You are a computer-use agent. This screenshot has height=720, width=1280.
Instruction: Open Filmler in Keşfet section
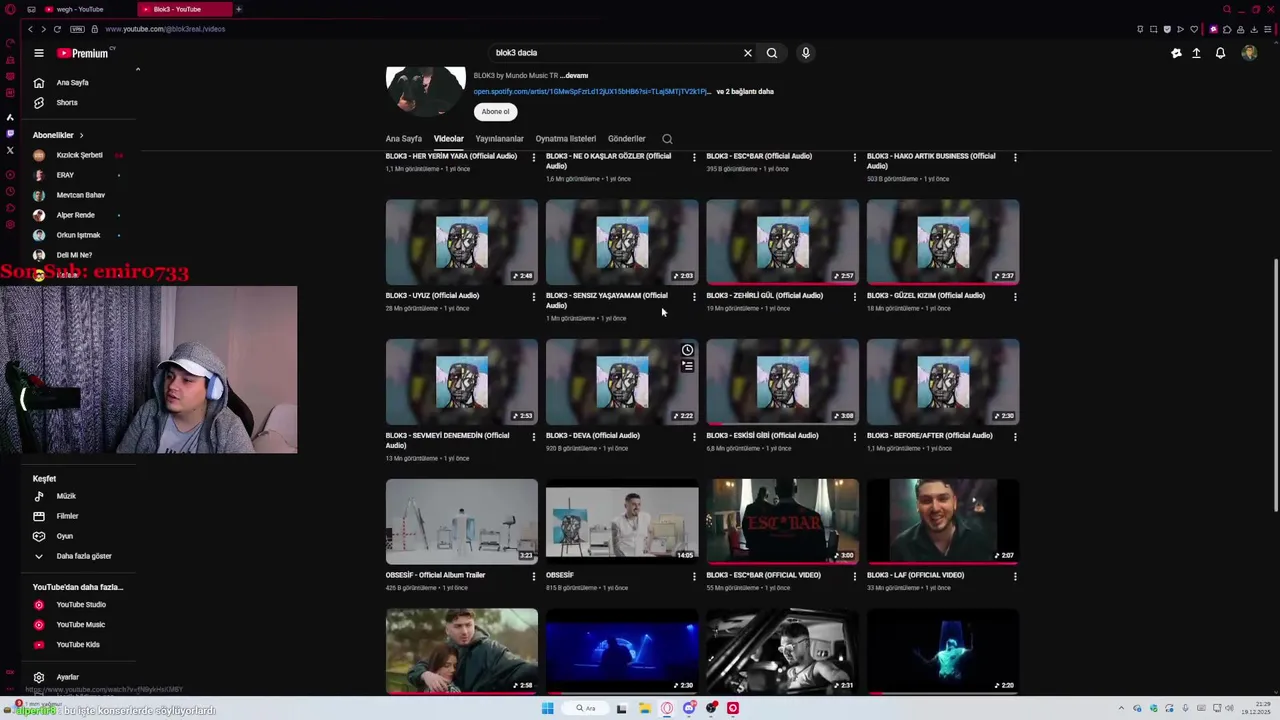click(x=67, y=516)
